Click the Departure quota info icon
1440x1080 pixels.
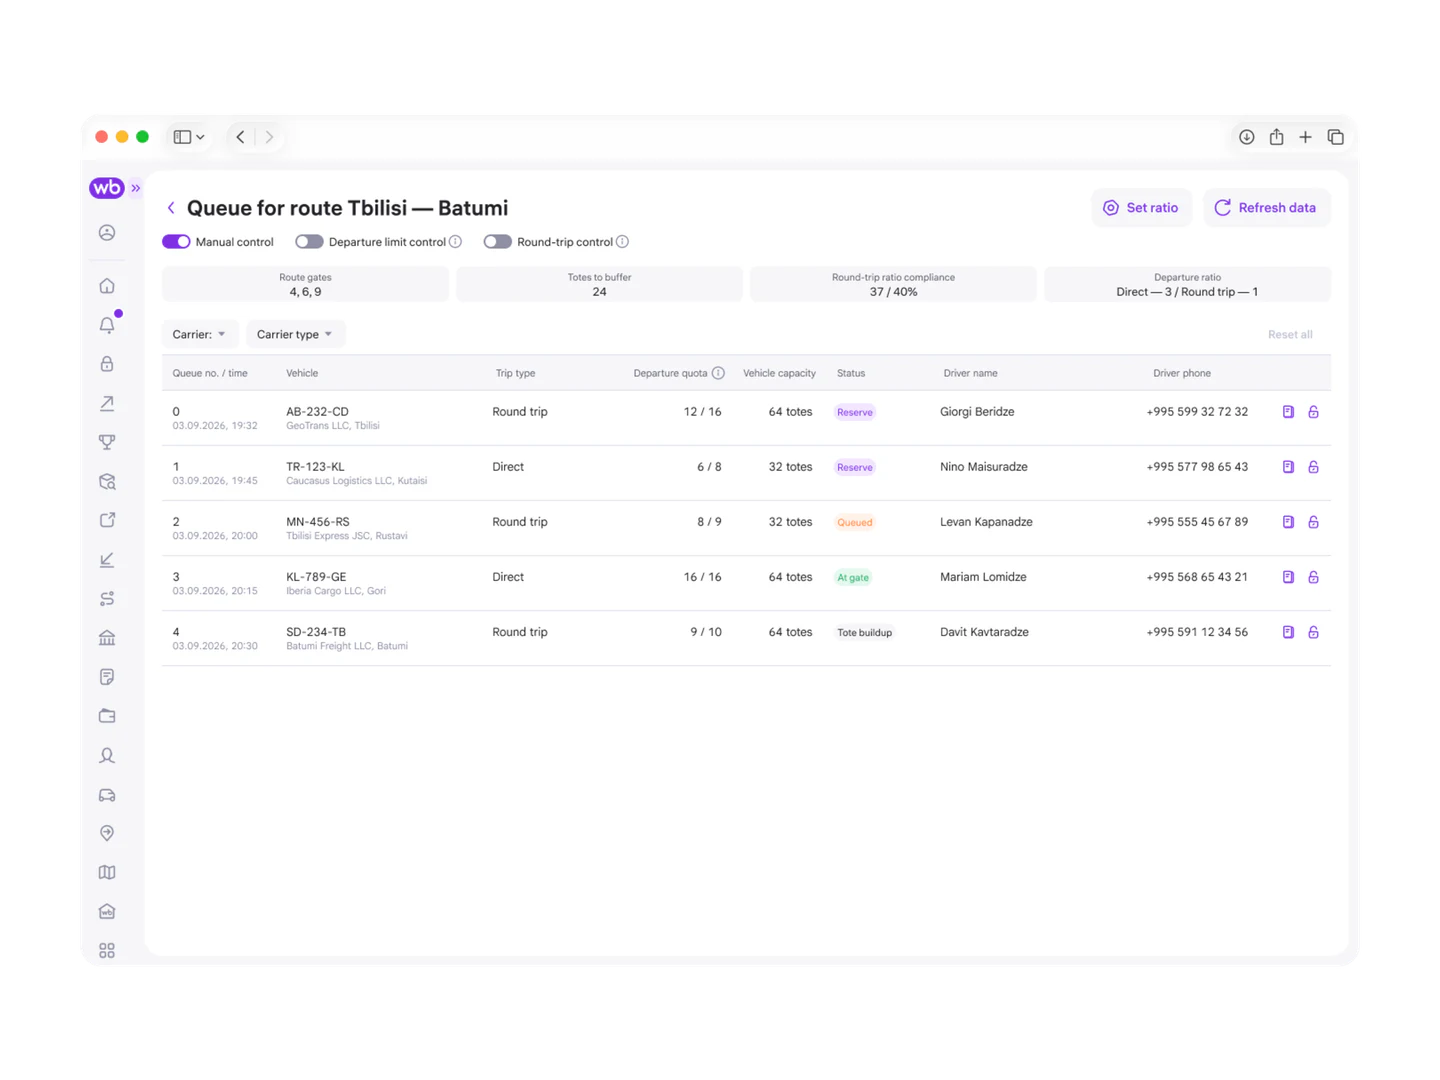[718, 373]
